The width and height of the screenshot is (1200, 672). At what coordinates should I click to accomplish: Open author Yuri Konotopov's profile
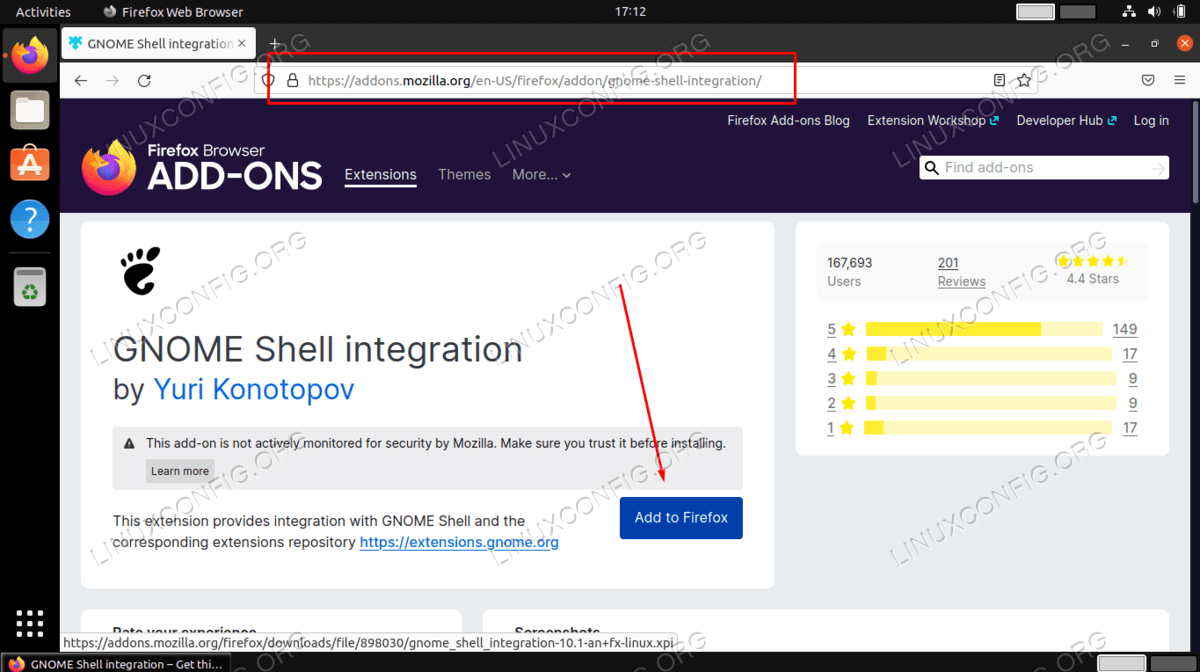[x=253, y=389]
